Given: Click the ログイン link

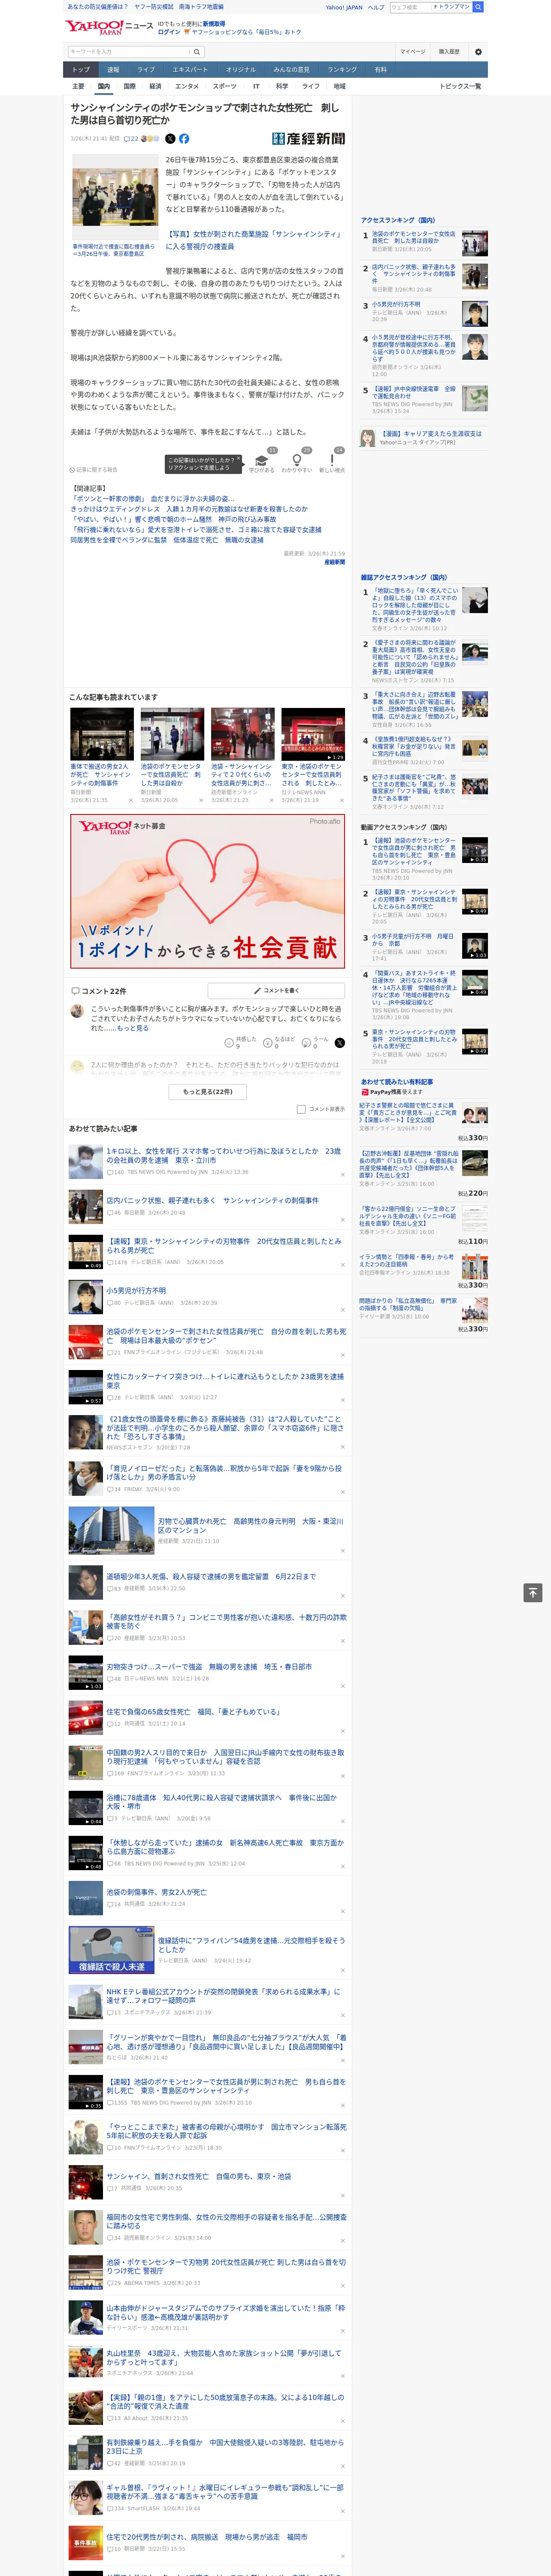Looking at the screenshot, I should pos(169,32).
